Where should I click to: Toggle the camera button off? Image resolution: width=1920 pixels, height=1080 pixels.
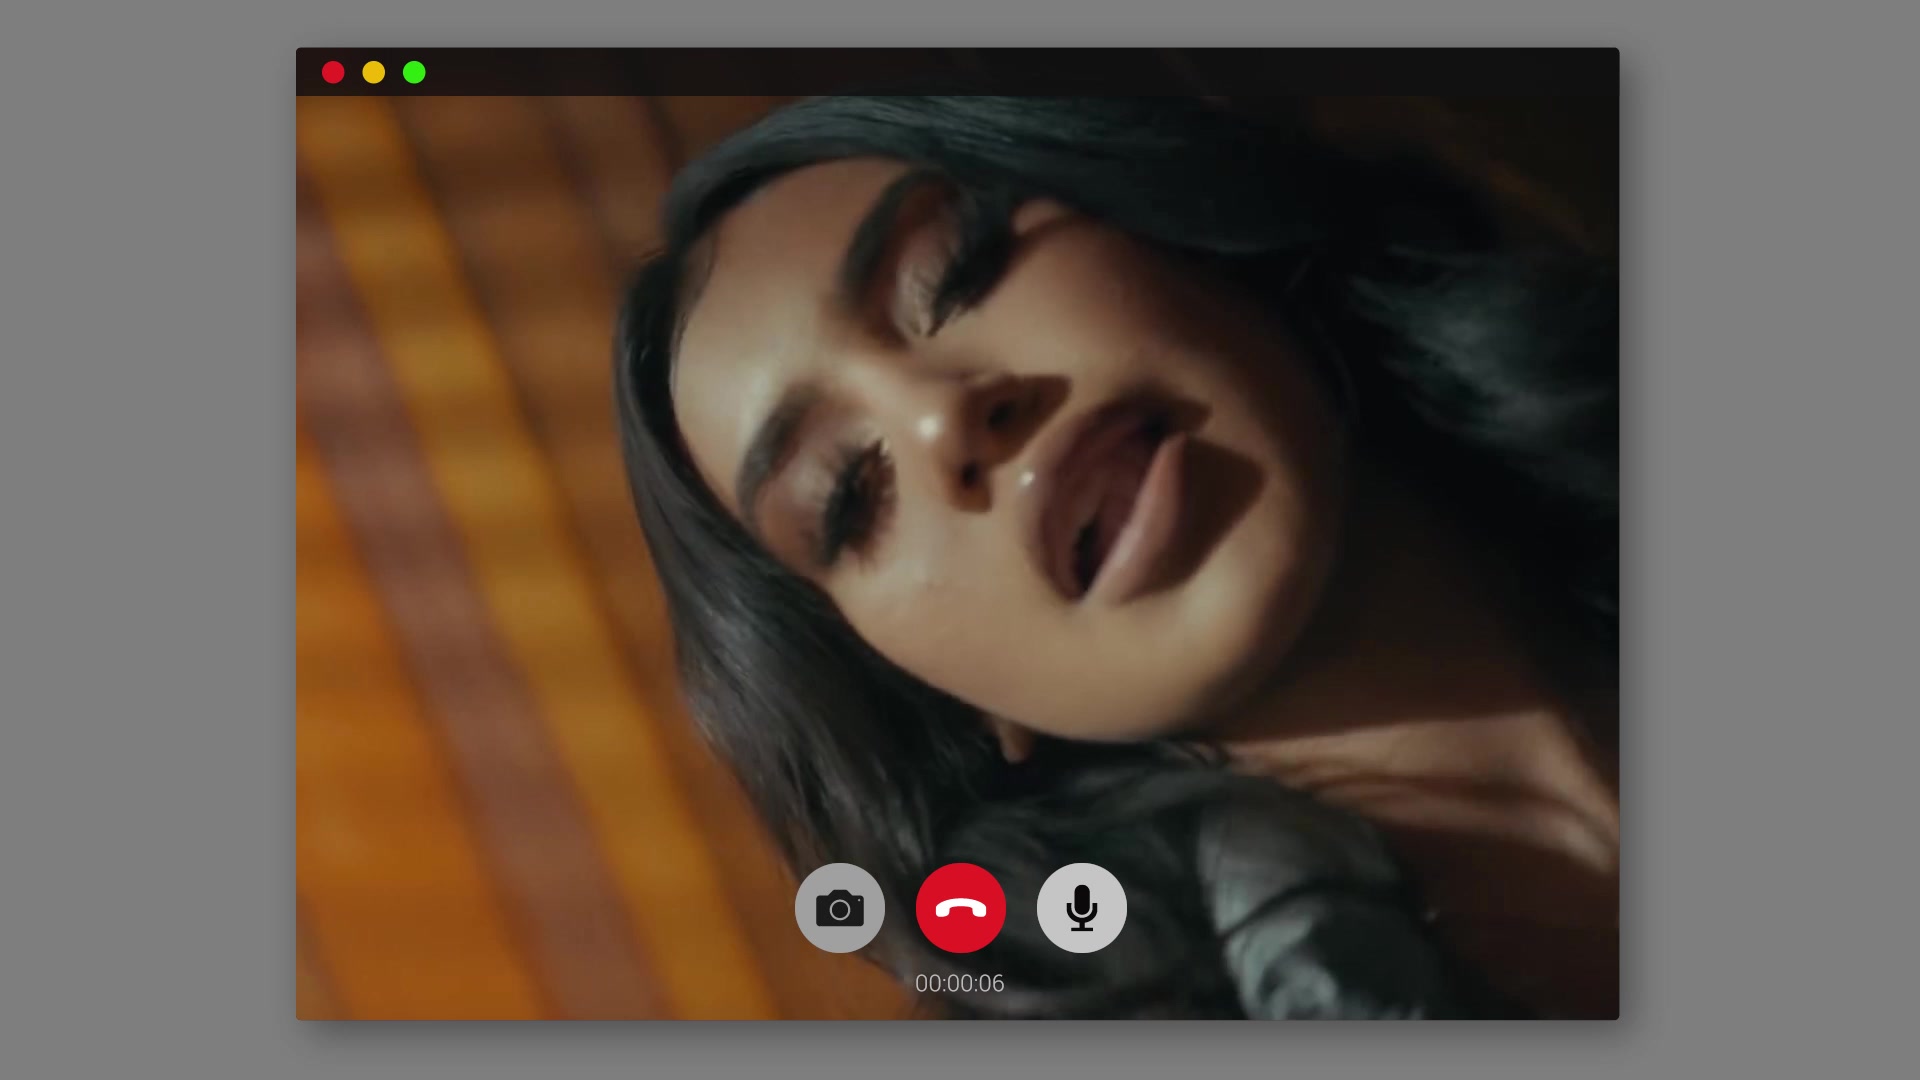click(840, 908)
